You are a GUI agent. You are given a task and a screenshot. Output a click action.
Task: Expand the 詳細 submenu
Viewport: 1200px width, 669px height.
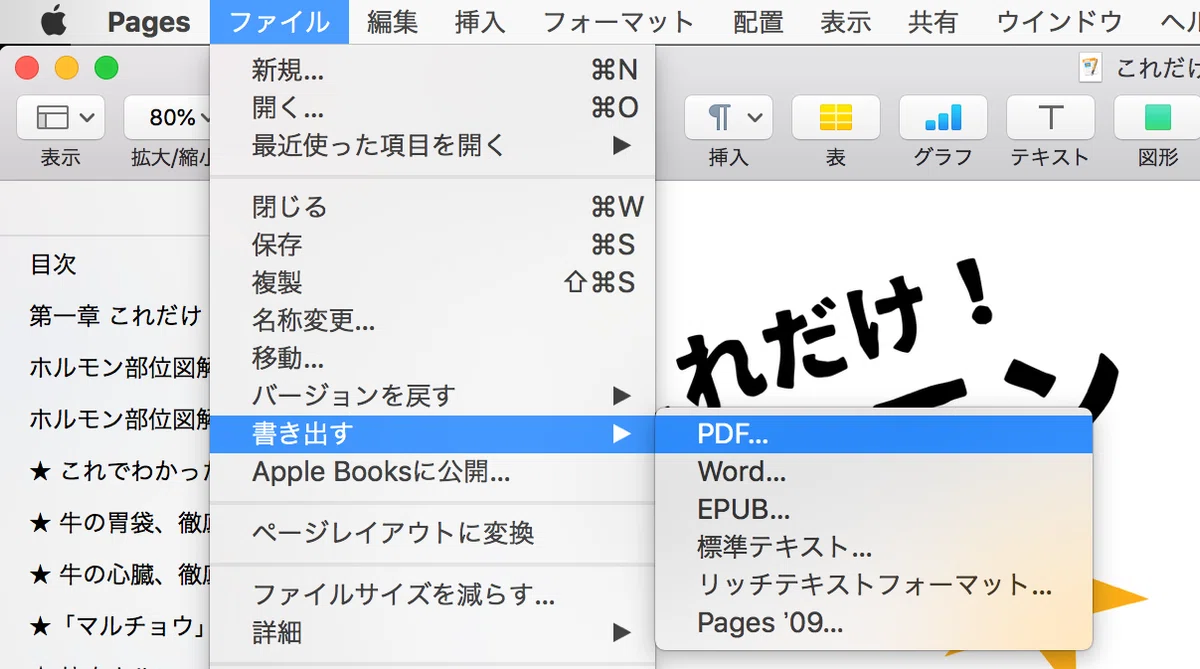tap(433, 633)
